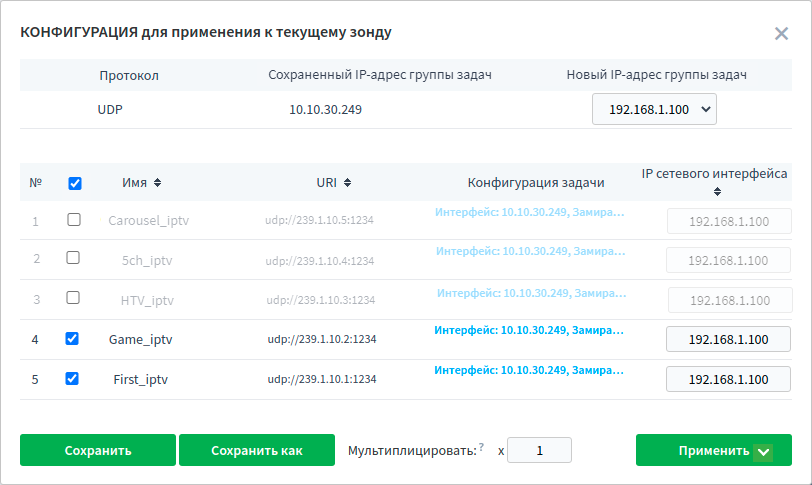812x485 pixels.
Task: Click the Мультиплицировать help question mark
Action: [x=482, y=447]
